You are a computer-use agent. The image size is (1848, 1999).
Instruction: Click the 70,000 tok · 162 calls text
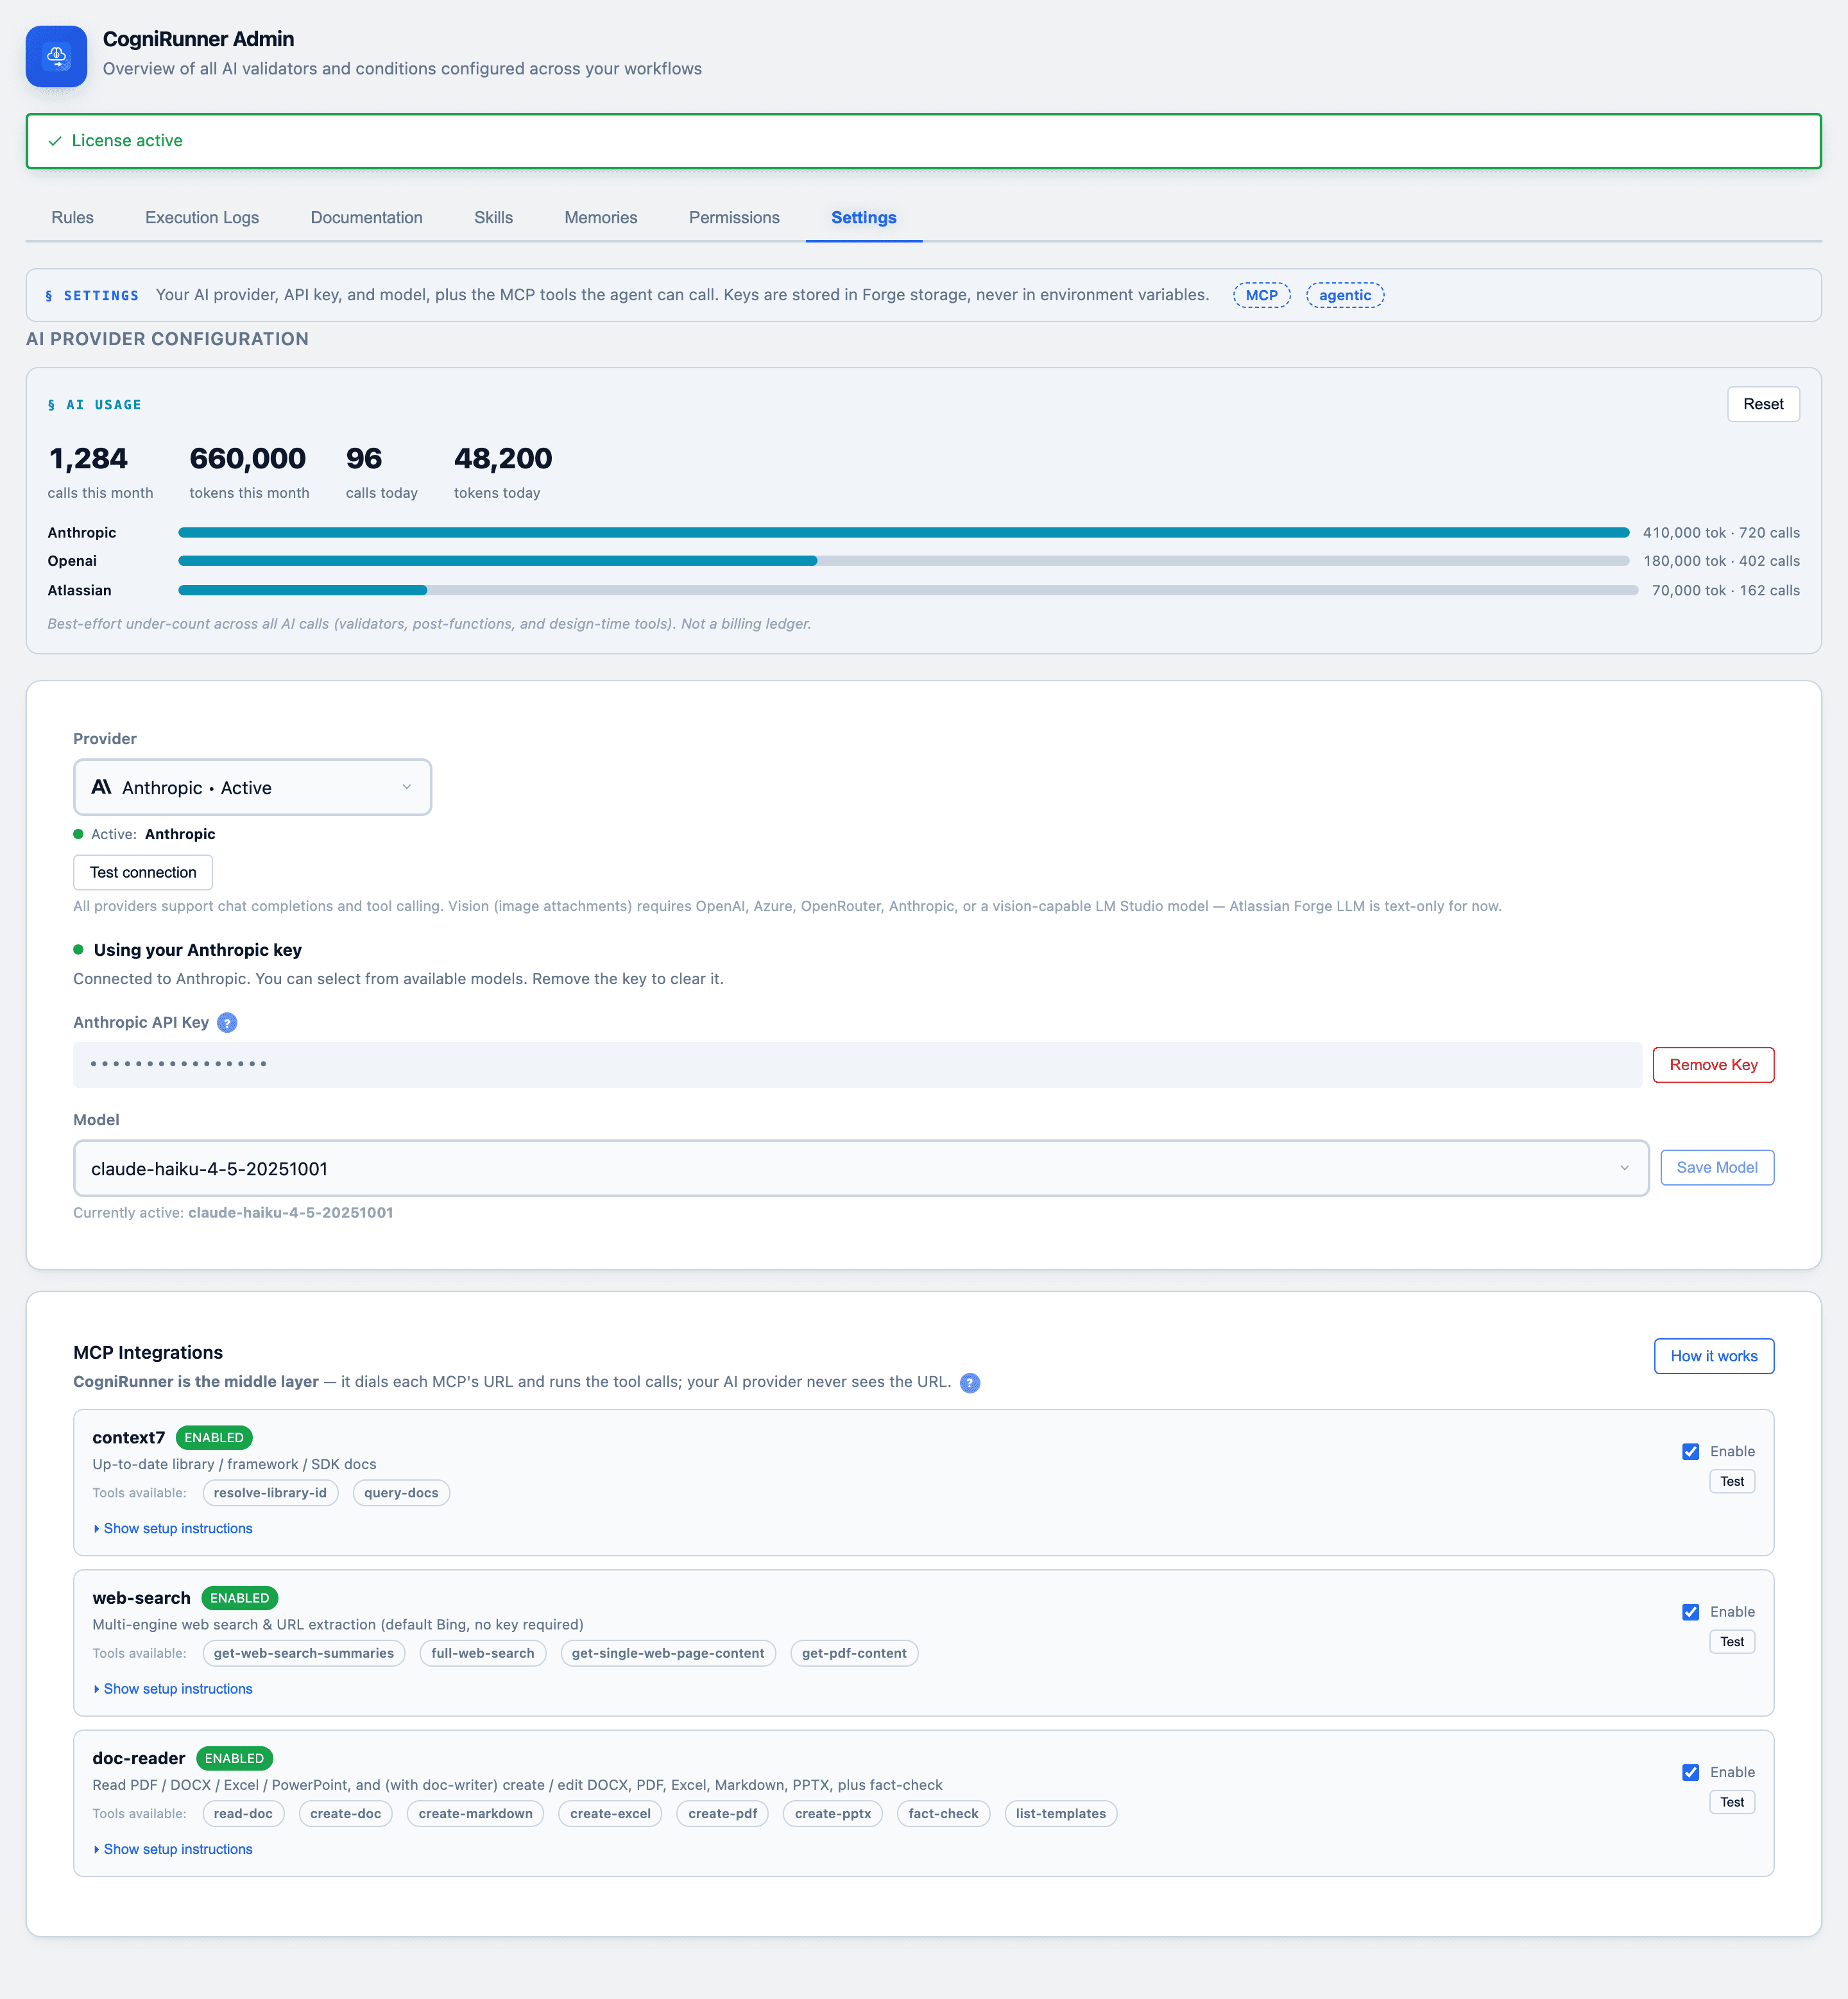[1725, 590]
